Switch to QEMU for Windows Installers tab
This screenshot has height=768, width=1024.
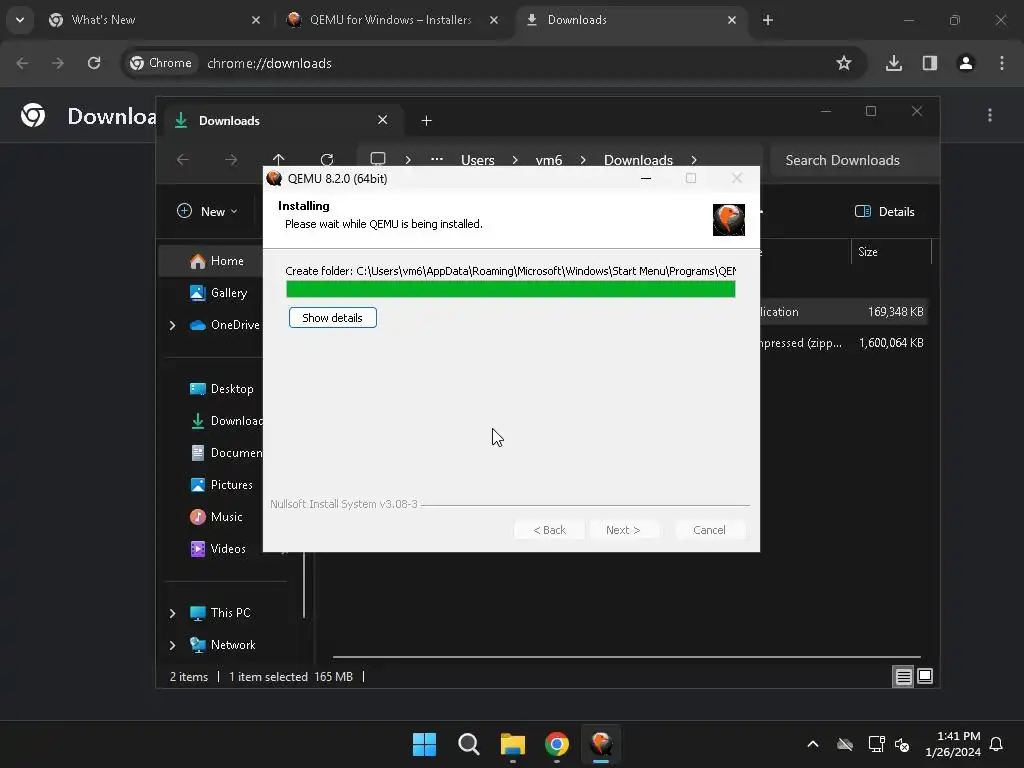coord(391,20)
